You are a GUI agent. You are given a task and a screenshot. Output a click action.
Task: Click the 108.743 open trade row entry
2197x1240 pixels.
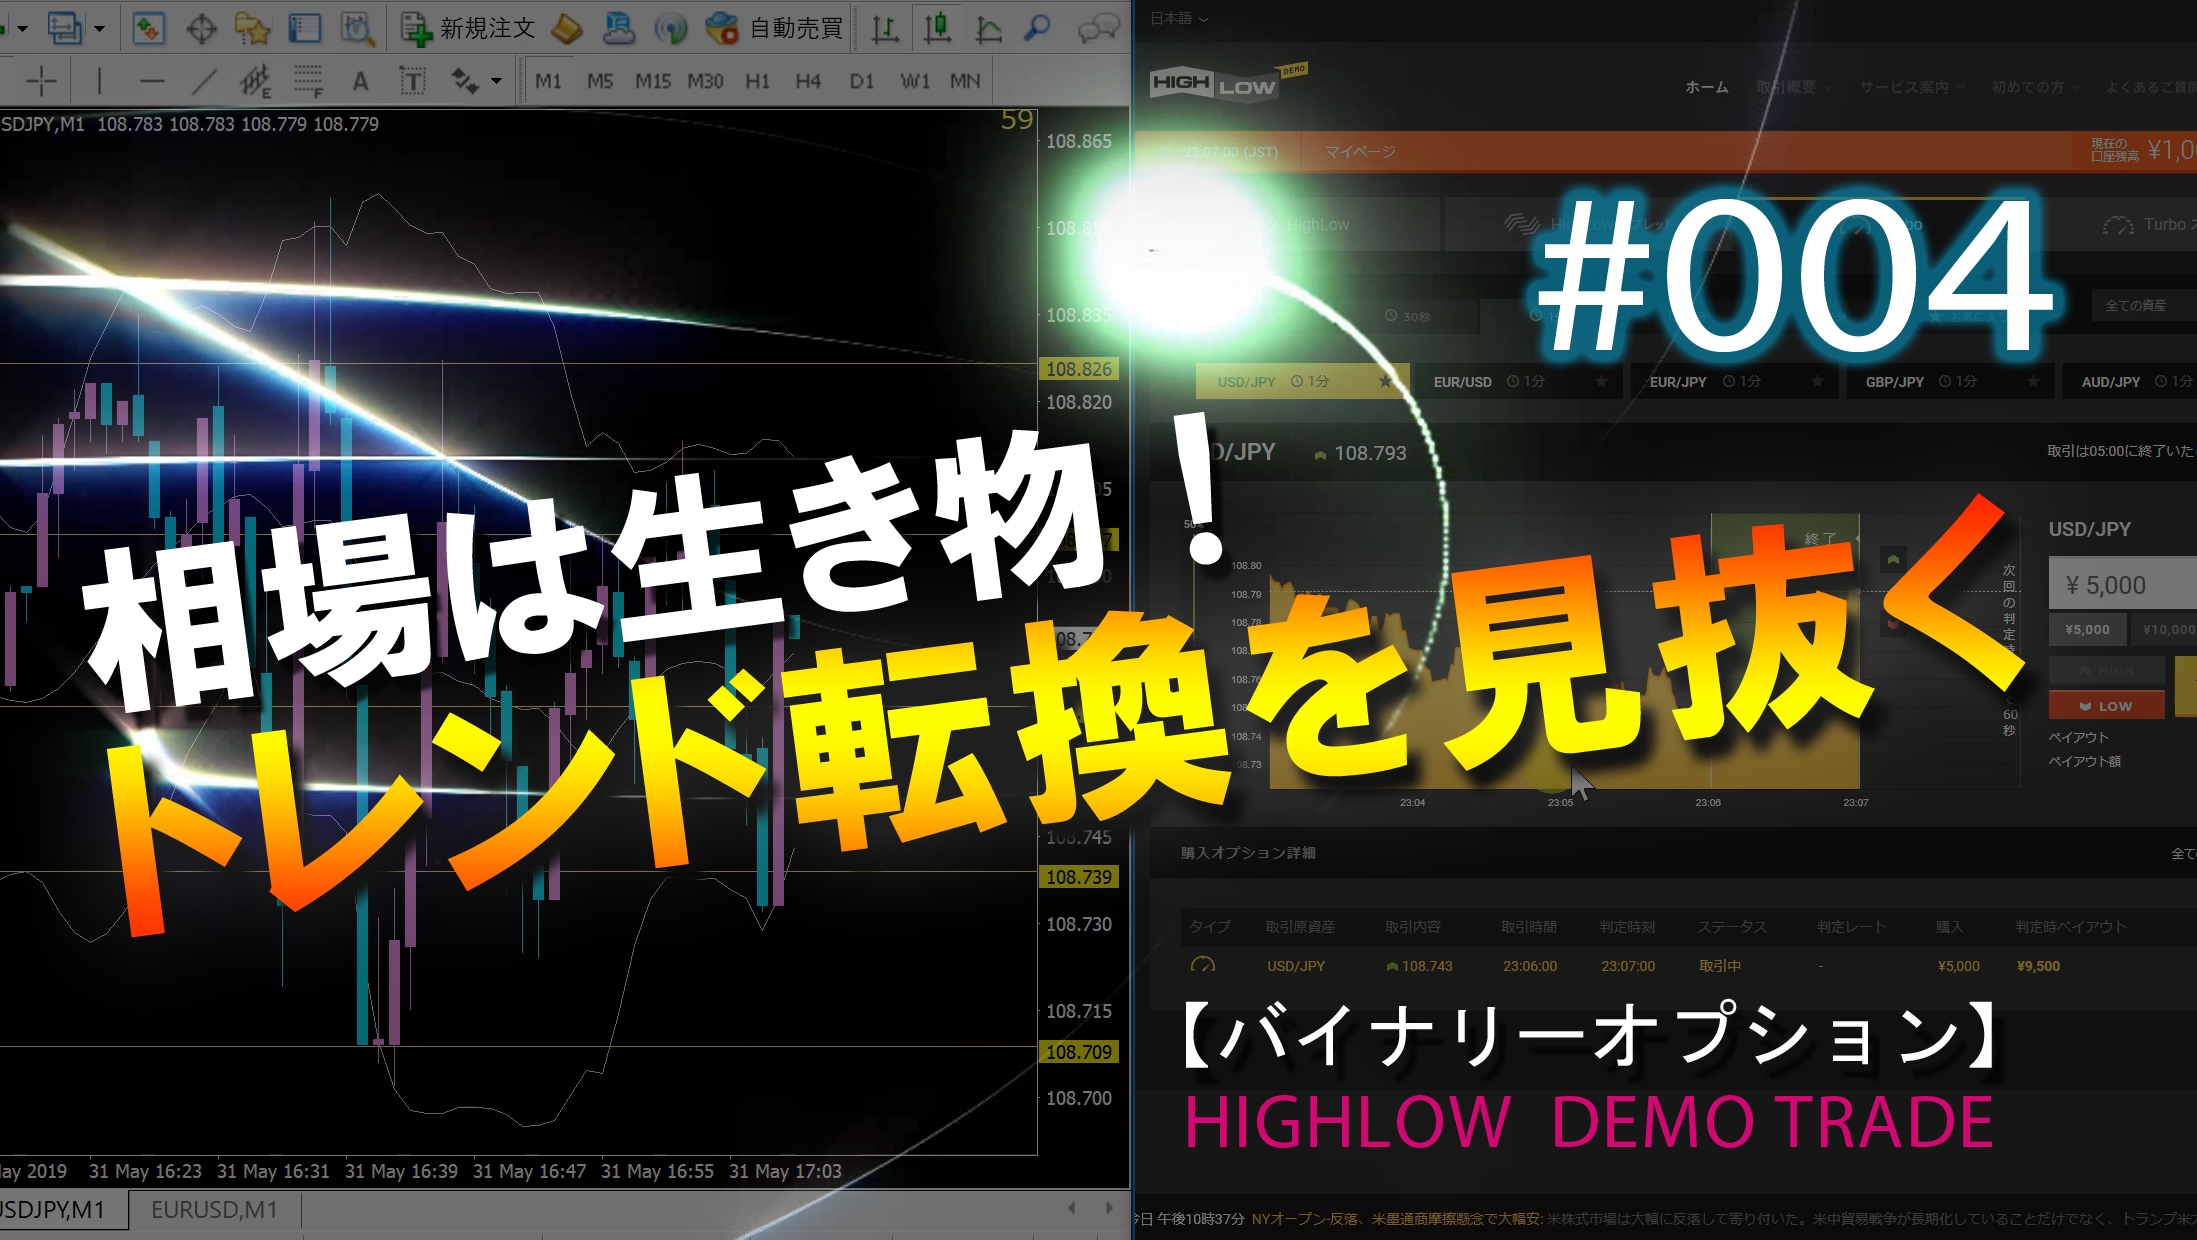[x=1419, y=966]
